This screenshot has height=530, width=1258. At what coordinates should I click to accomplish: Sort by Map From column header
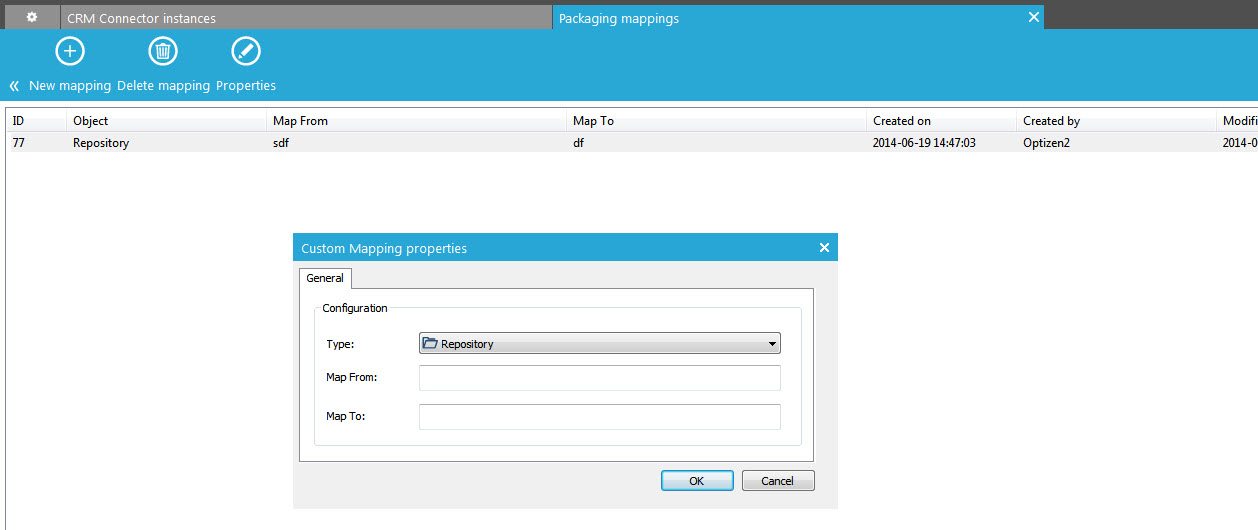tap(300, 121)
